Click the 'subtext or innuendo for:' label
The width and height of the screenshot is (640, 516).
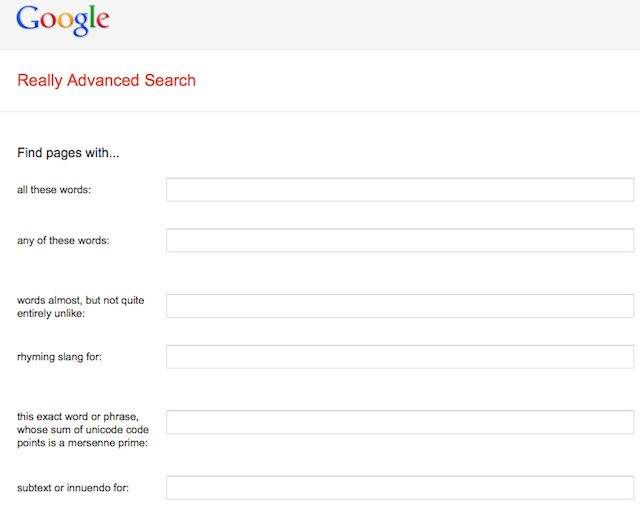[x=73, y=488]
